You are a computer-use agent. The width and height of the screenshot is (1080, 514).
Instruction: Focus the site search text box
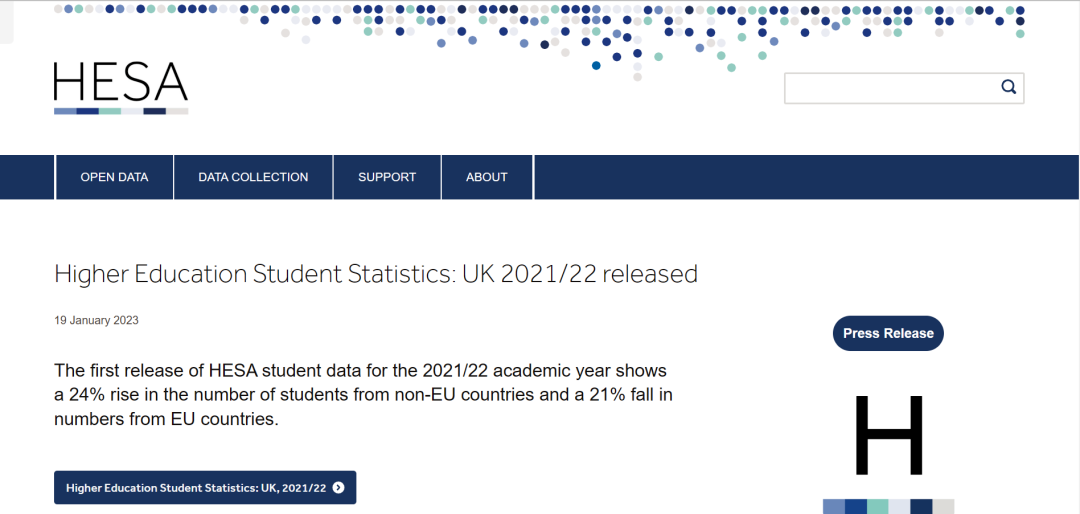(890, 88)
